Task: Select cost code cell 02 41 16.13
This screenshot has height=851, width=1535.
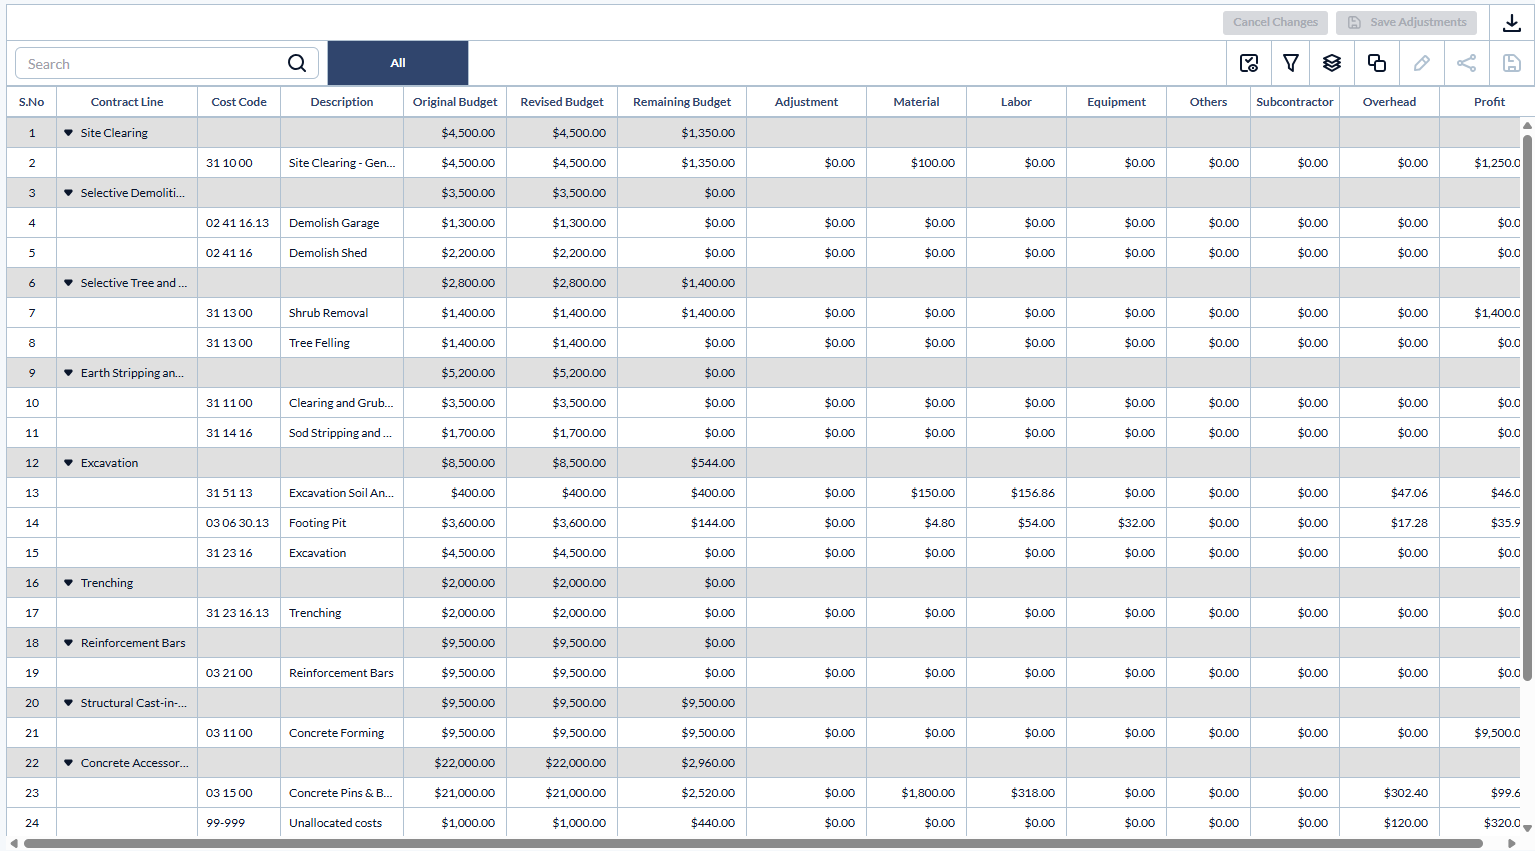Action: click(x=239, y=223)
